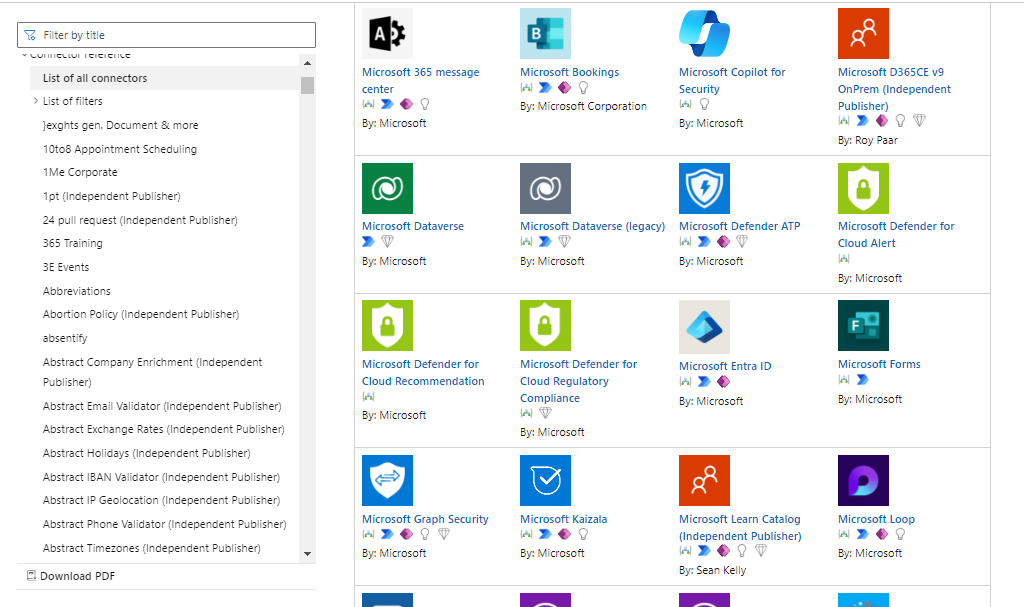
Task: Follow the Microsoft Defender ATP link
Action: (x=739, y=226)
